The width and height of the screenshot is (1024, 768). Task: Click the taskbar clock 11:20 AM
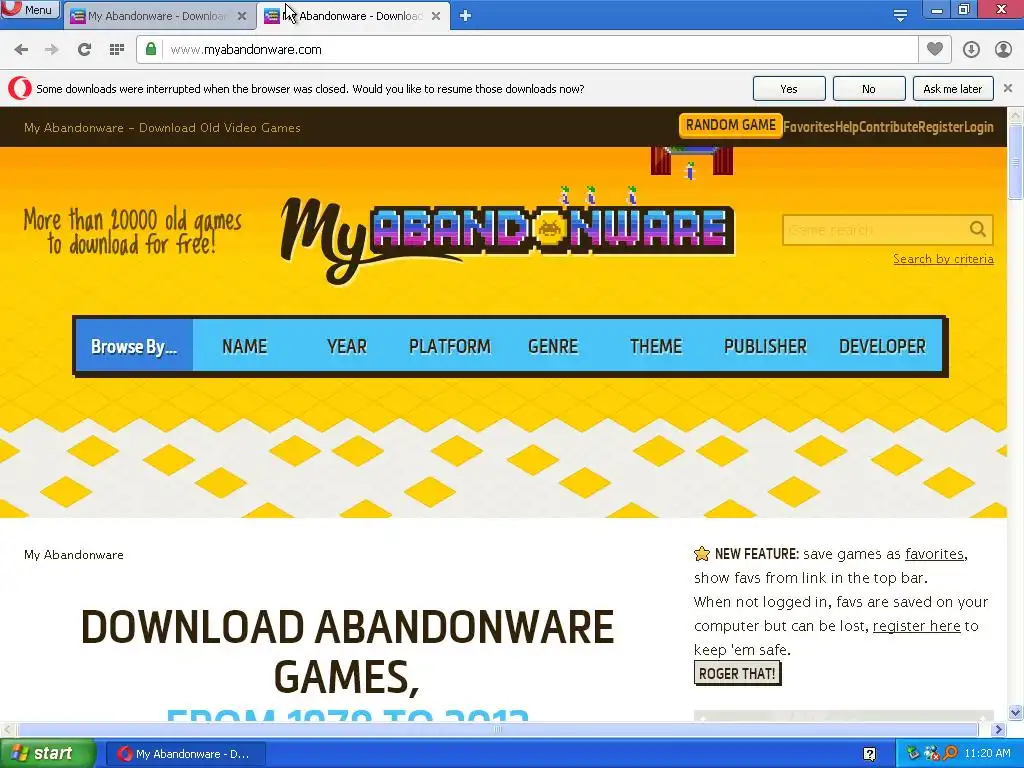987,754
